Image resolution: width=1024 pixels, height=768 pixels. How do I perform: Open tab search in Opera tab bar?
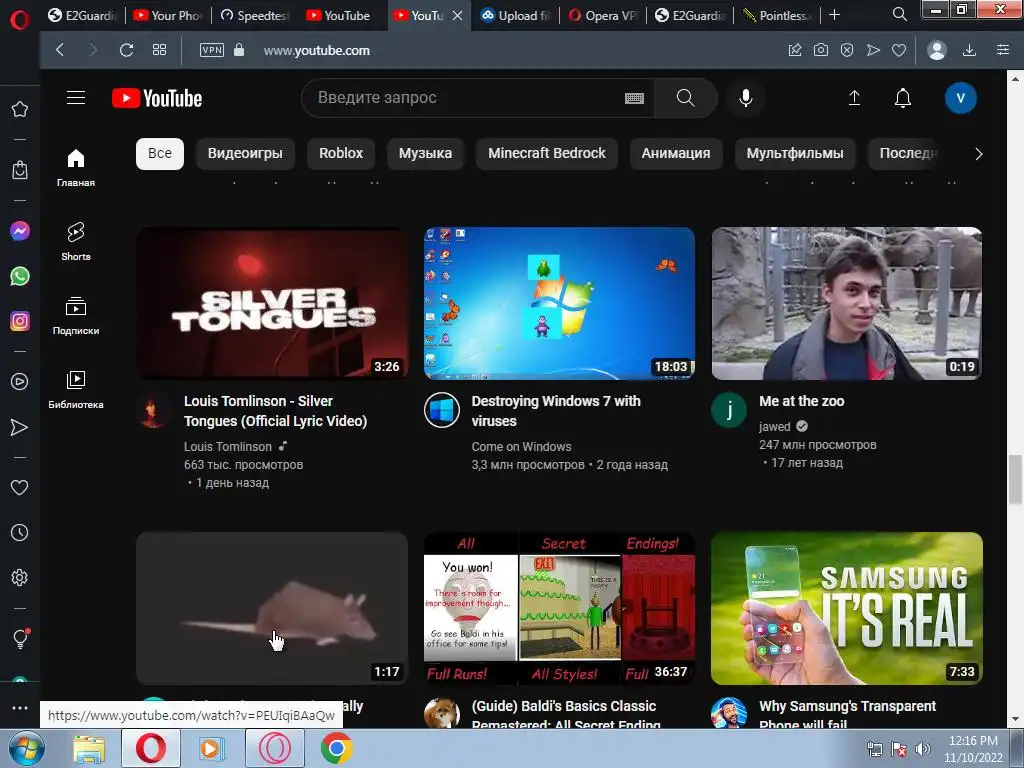tap(899, 14)
